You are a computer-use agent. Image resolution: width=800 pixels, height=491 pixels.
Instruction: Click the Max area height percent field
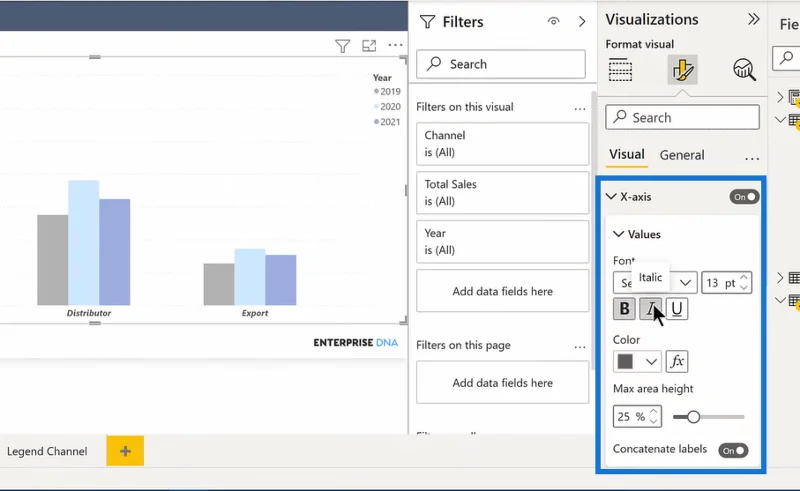point(637,416)
